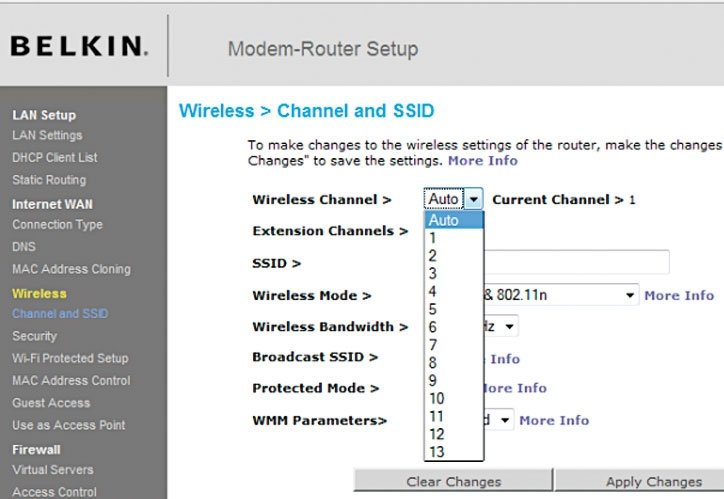Viewport: 724px width, 499px height.
Task: Select Auto in the channel list
Action: [x=454, y=220]
